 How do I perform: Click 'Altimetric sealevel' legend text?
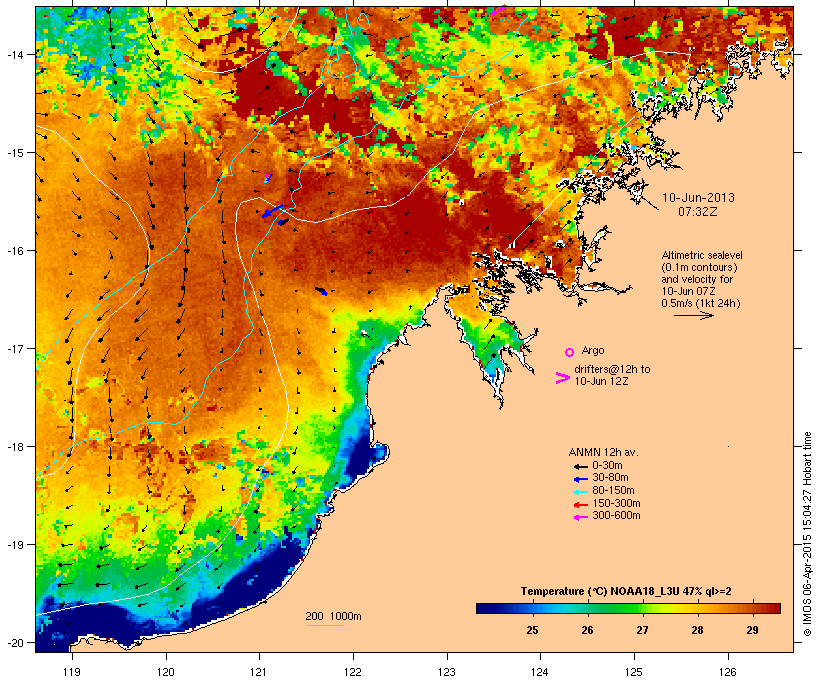click(702, 255)
